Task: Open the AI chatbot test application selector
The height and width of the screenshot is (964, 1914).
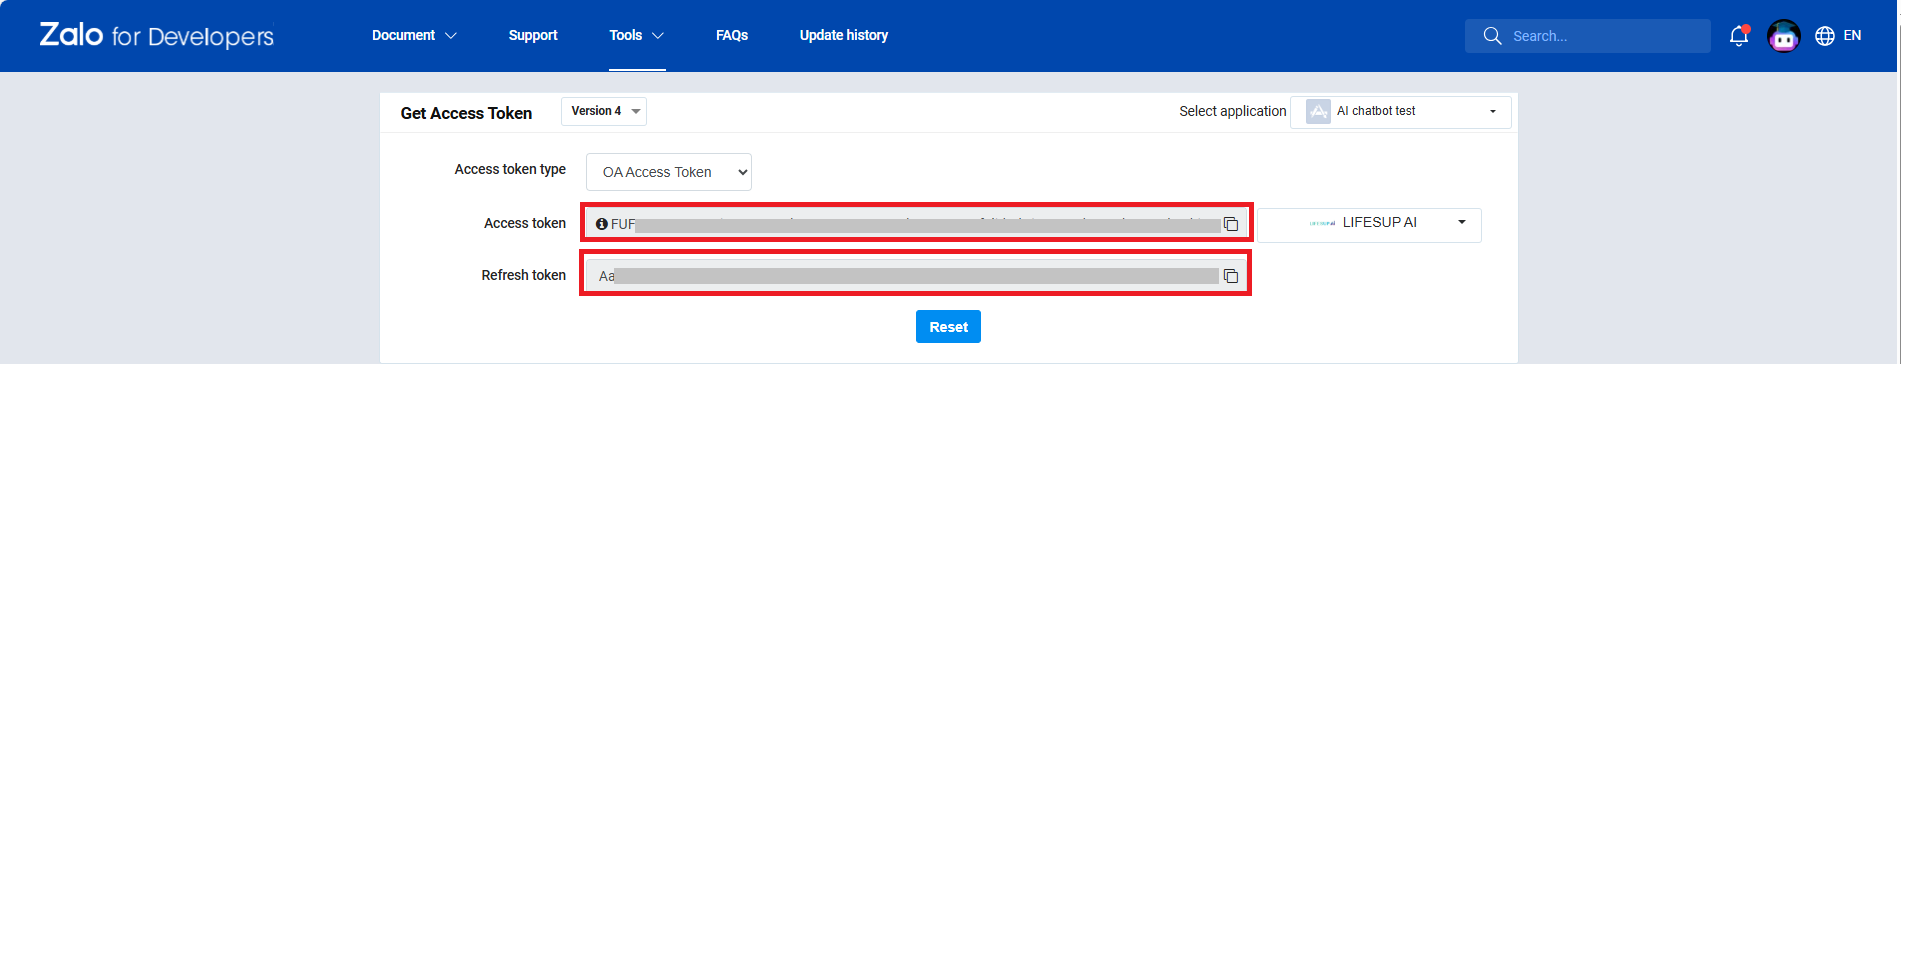Action: click(1400, 111)
